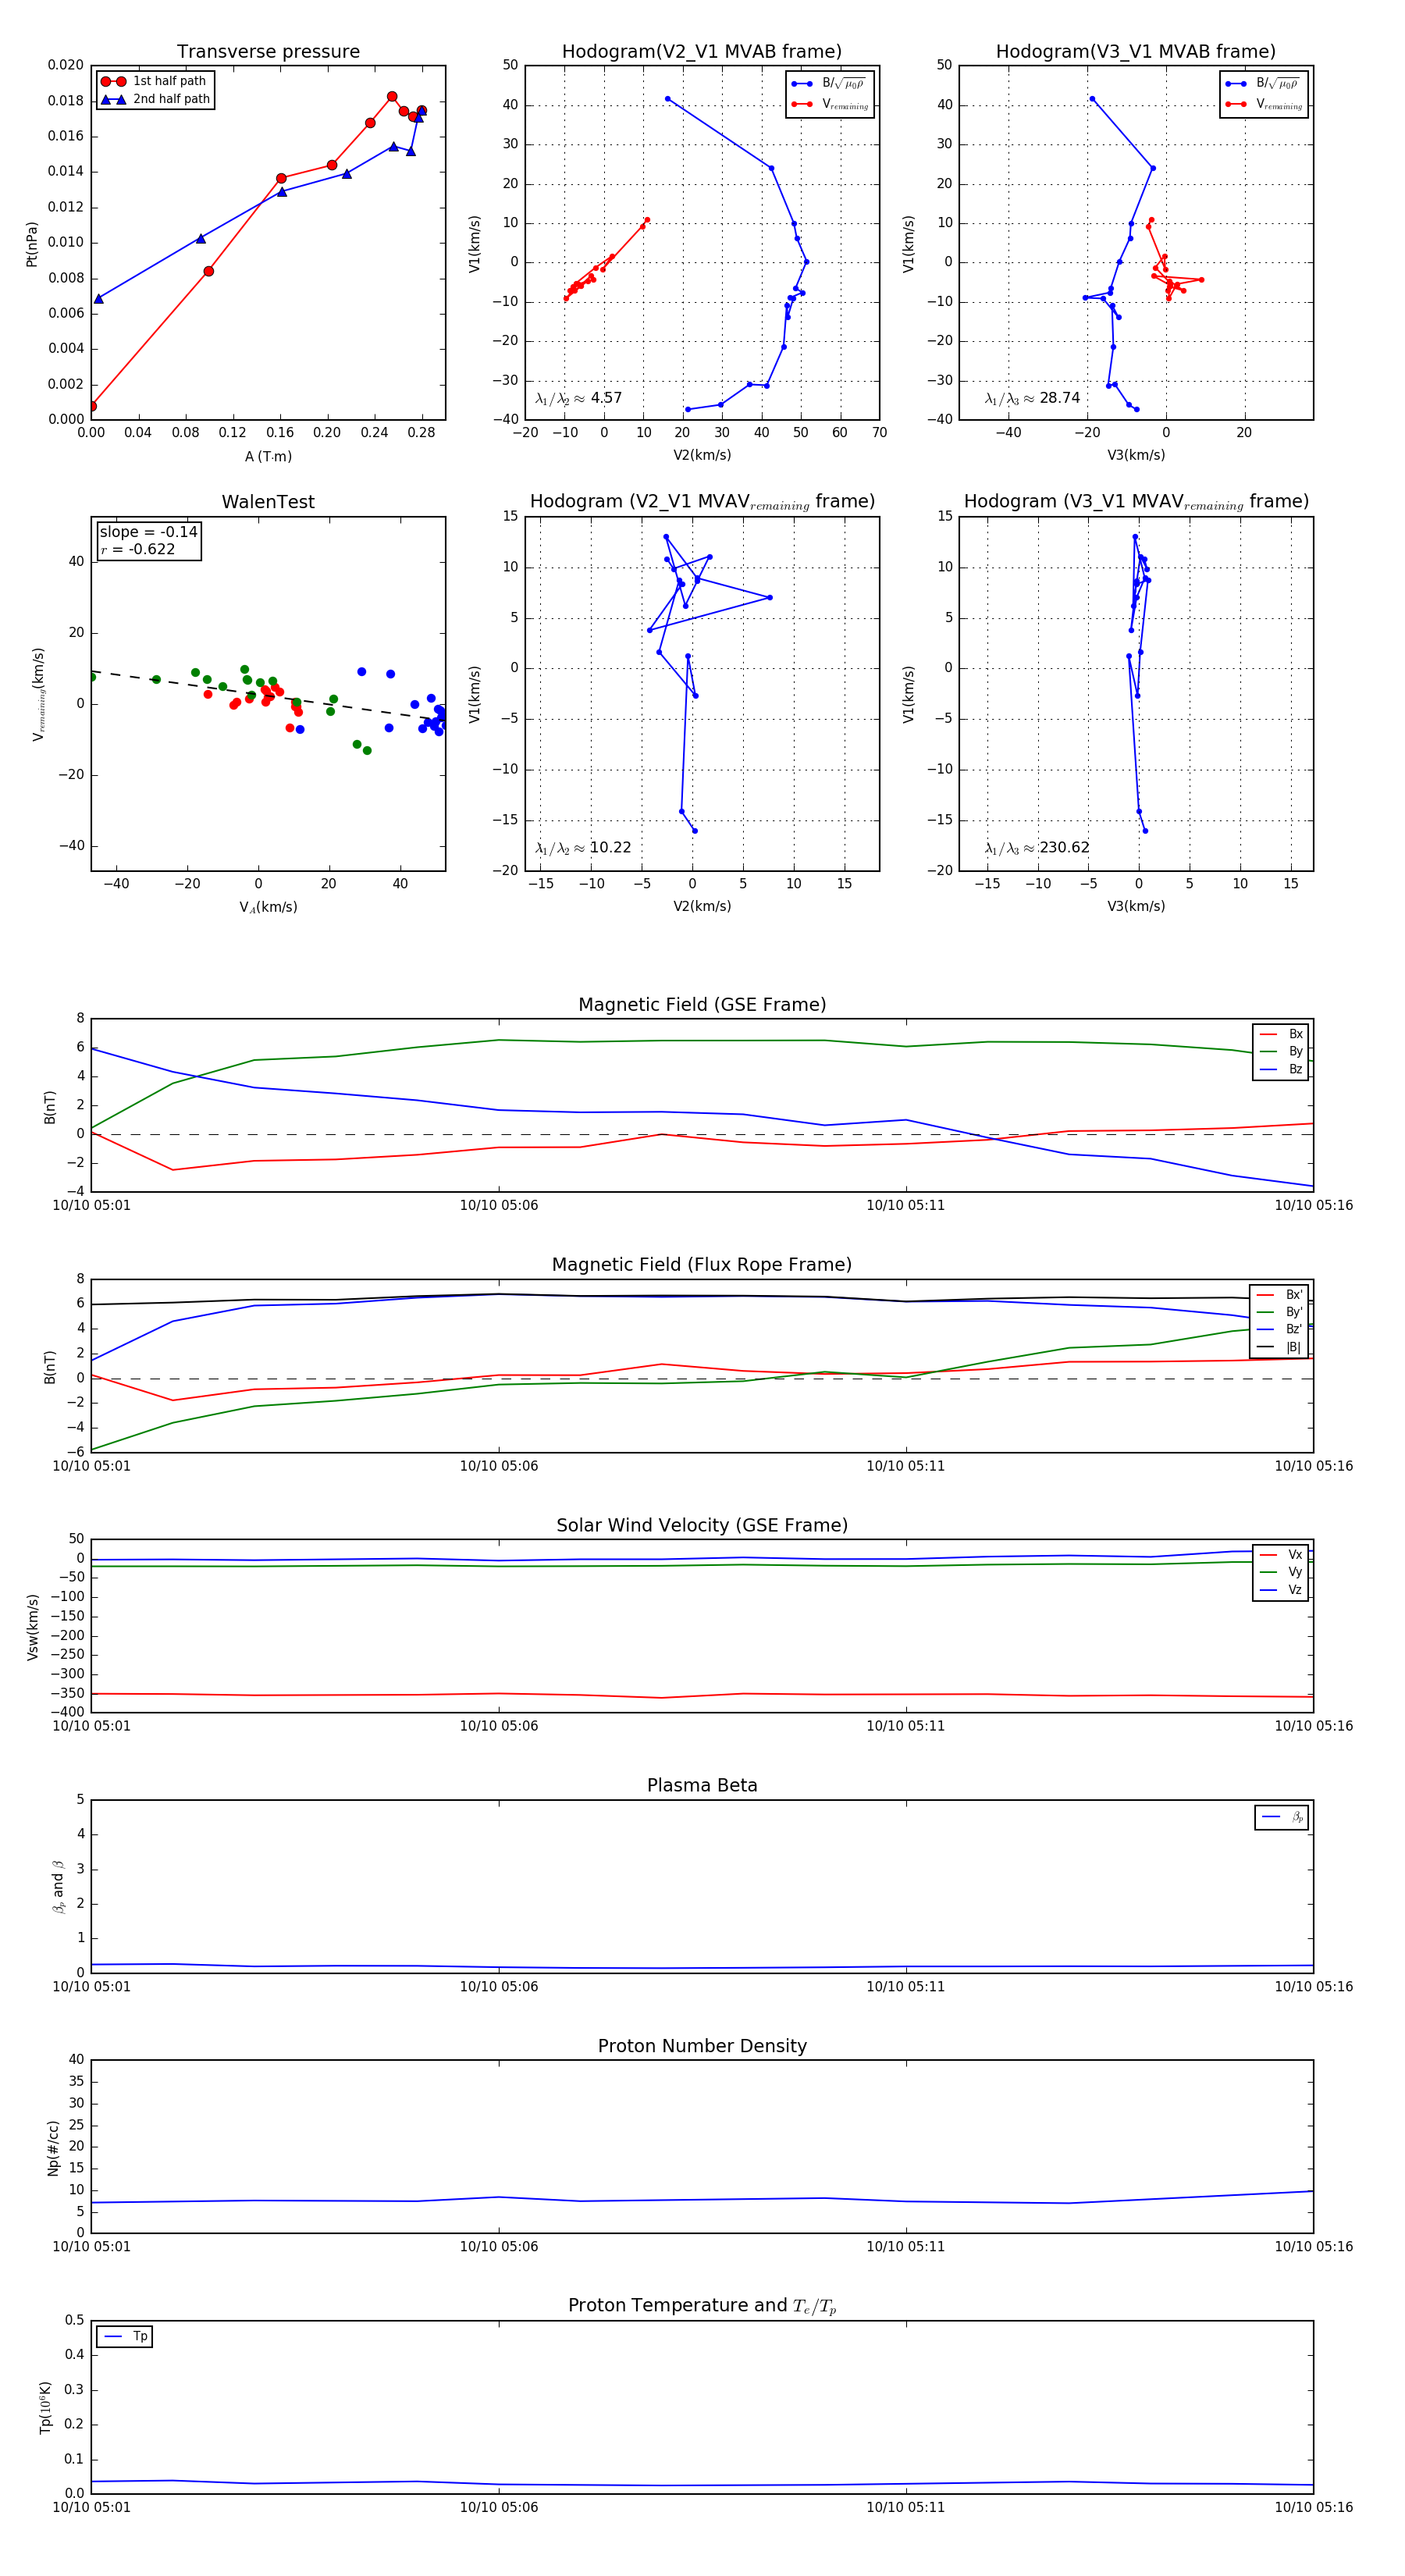This screenshot has height=2576, width=1405.
Task: Click 'Pt(nPa)' y-axis label
Action: tap(32, 244)
